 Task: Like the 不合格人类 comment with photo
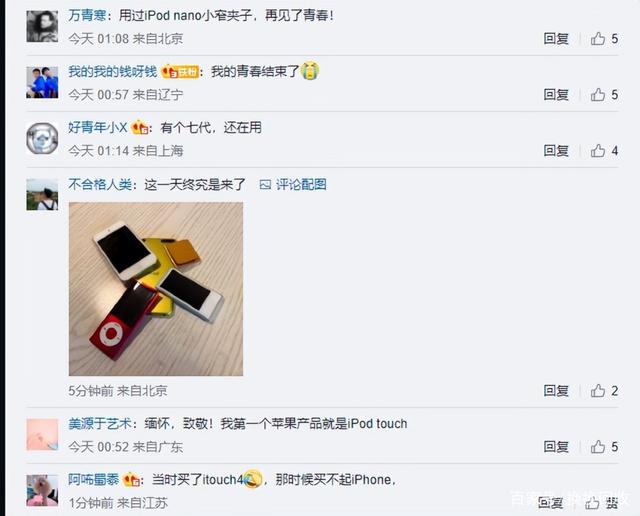598,391
